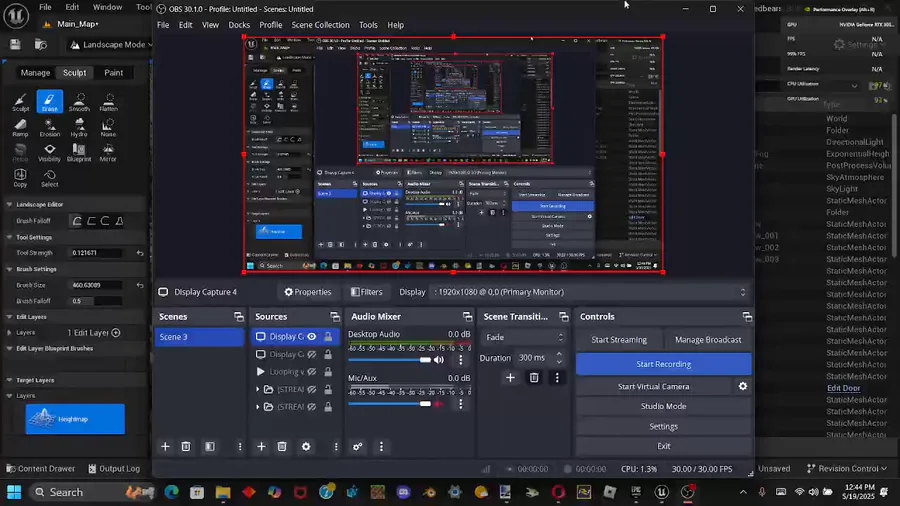The height and width of the screenshot is (506, 900).
Task: Open the OBS Tools menu
Action: click(x=368, y=25)
